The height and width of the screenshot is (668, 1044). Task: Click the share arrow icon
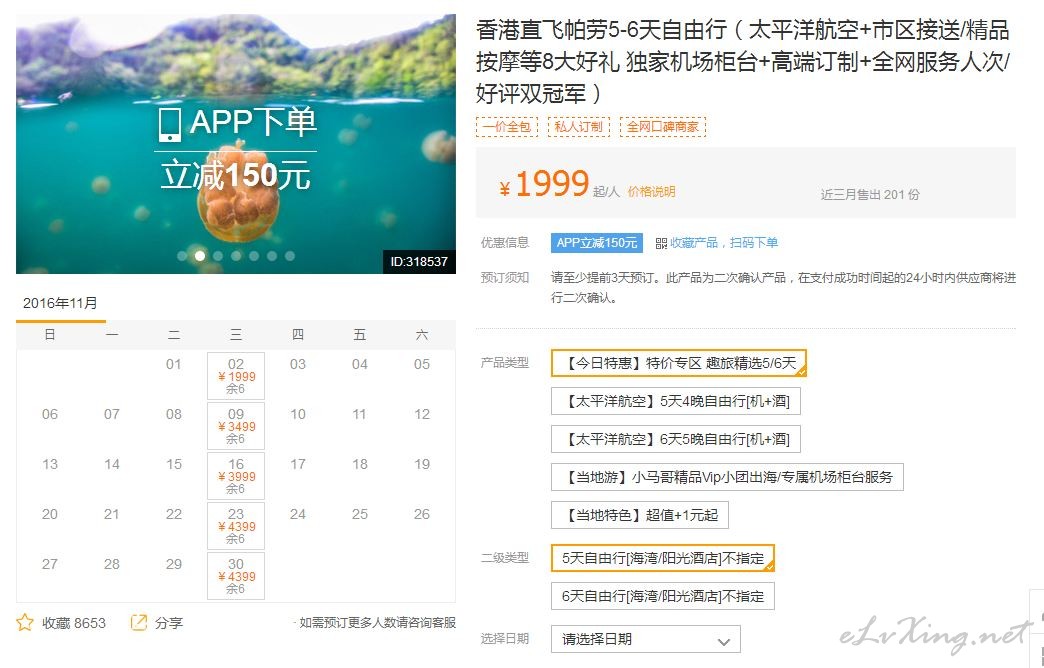(x=138, y=623)
